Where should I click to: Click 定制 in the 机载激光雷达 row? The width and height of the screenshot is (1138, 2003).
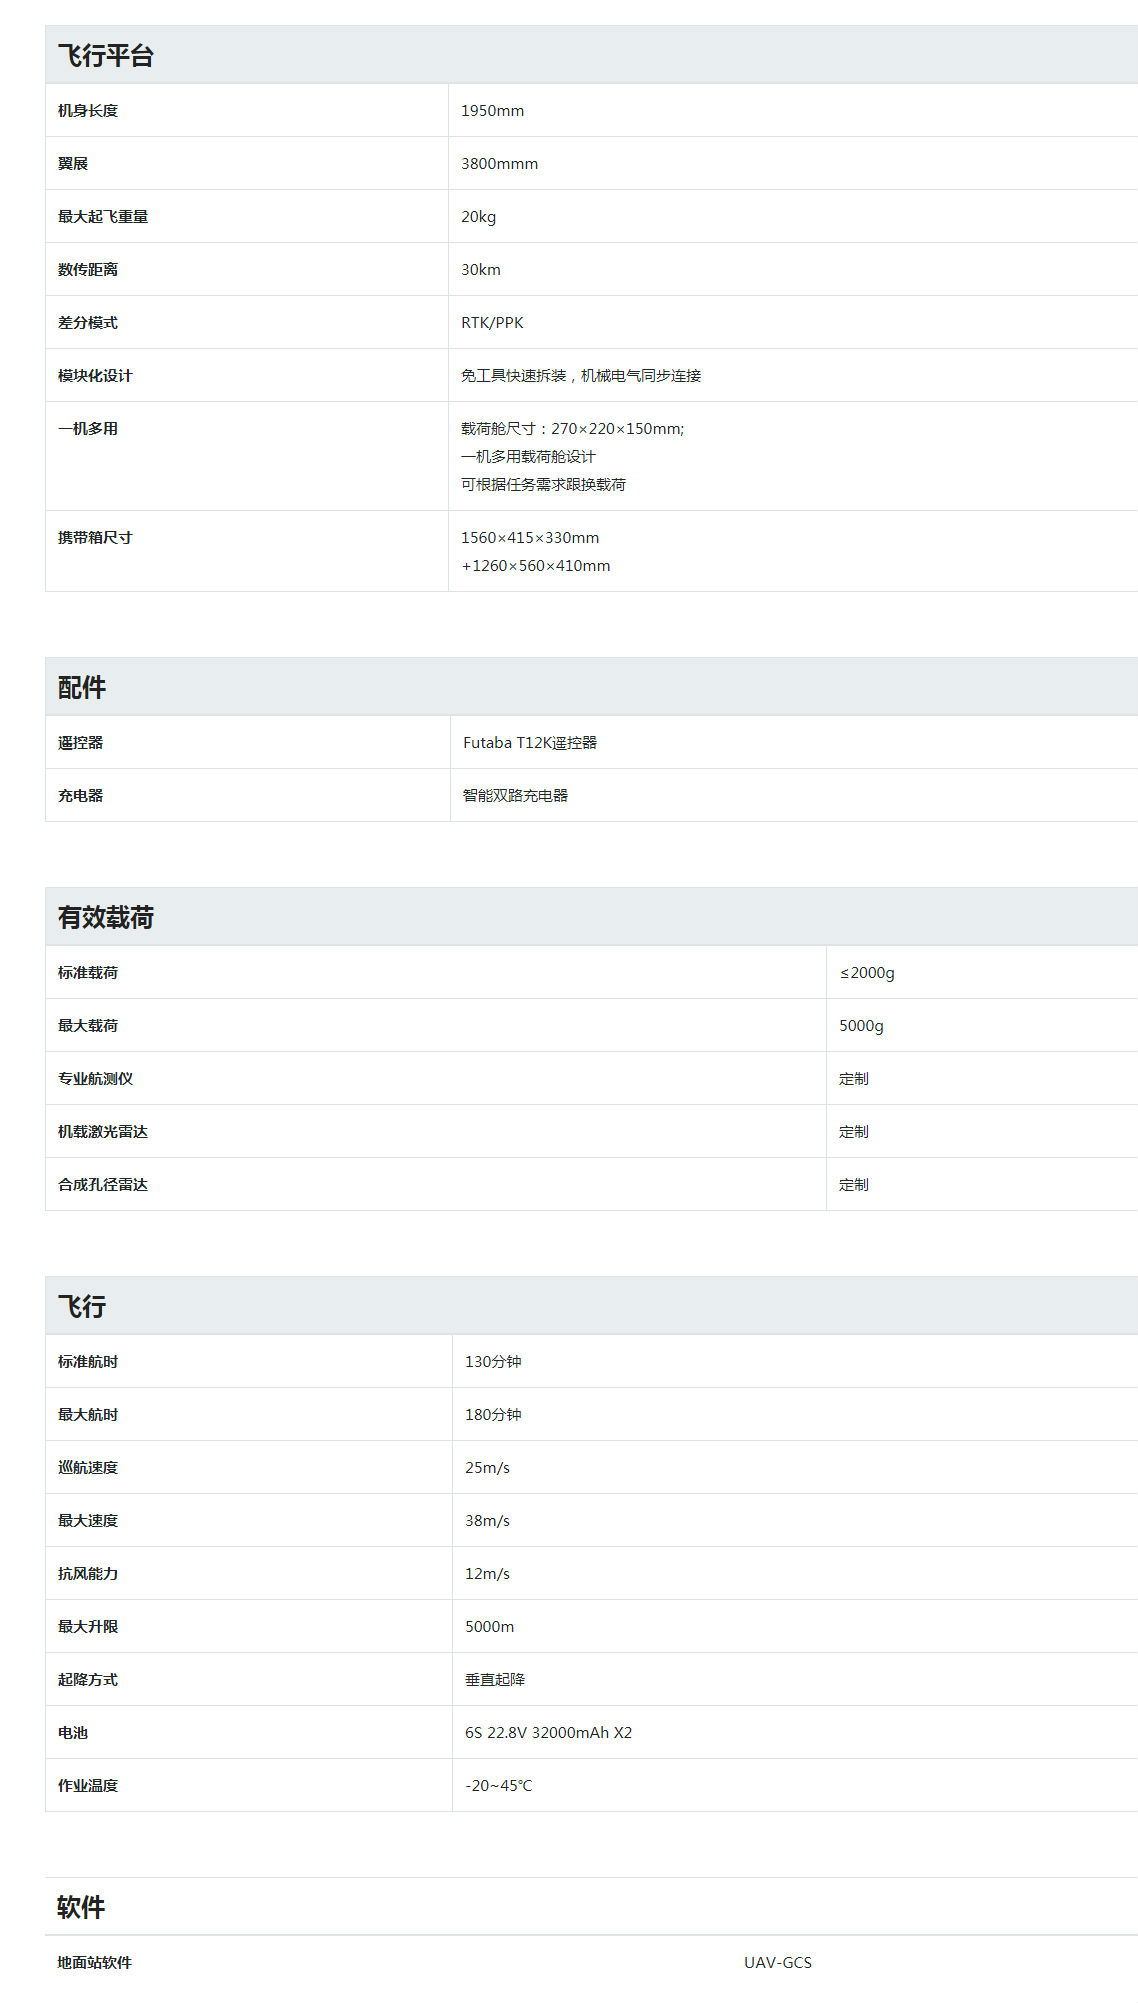(854, 1132)
